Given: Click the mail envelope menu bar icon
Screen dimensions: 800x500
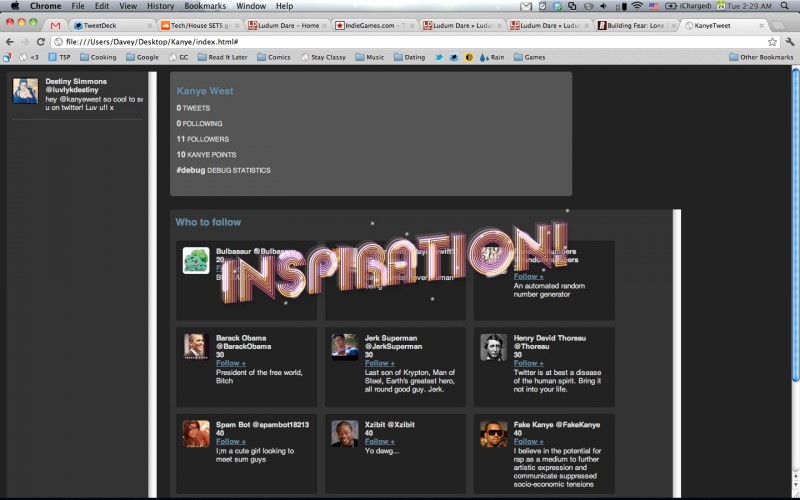Looking at the screenshot, I should pos(526,6).
